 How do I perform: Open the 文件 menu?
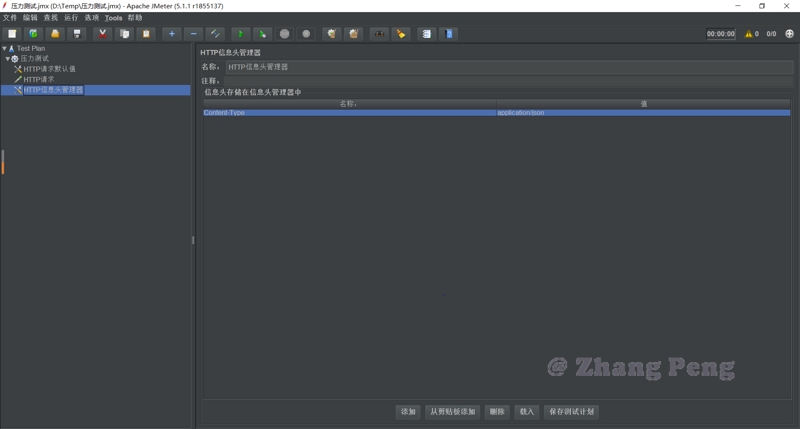tap(10, 18)
